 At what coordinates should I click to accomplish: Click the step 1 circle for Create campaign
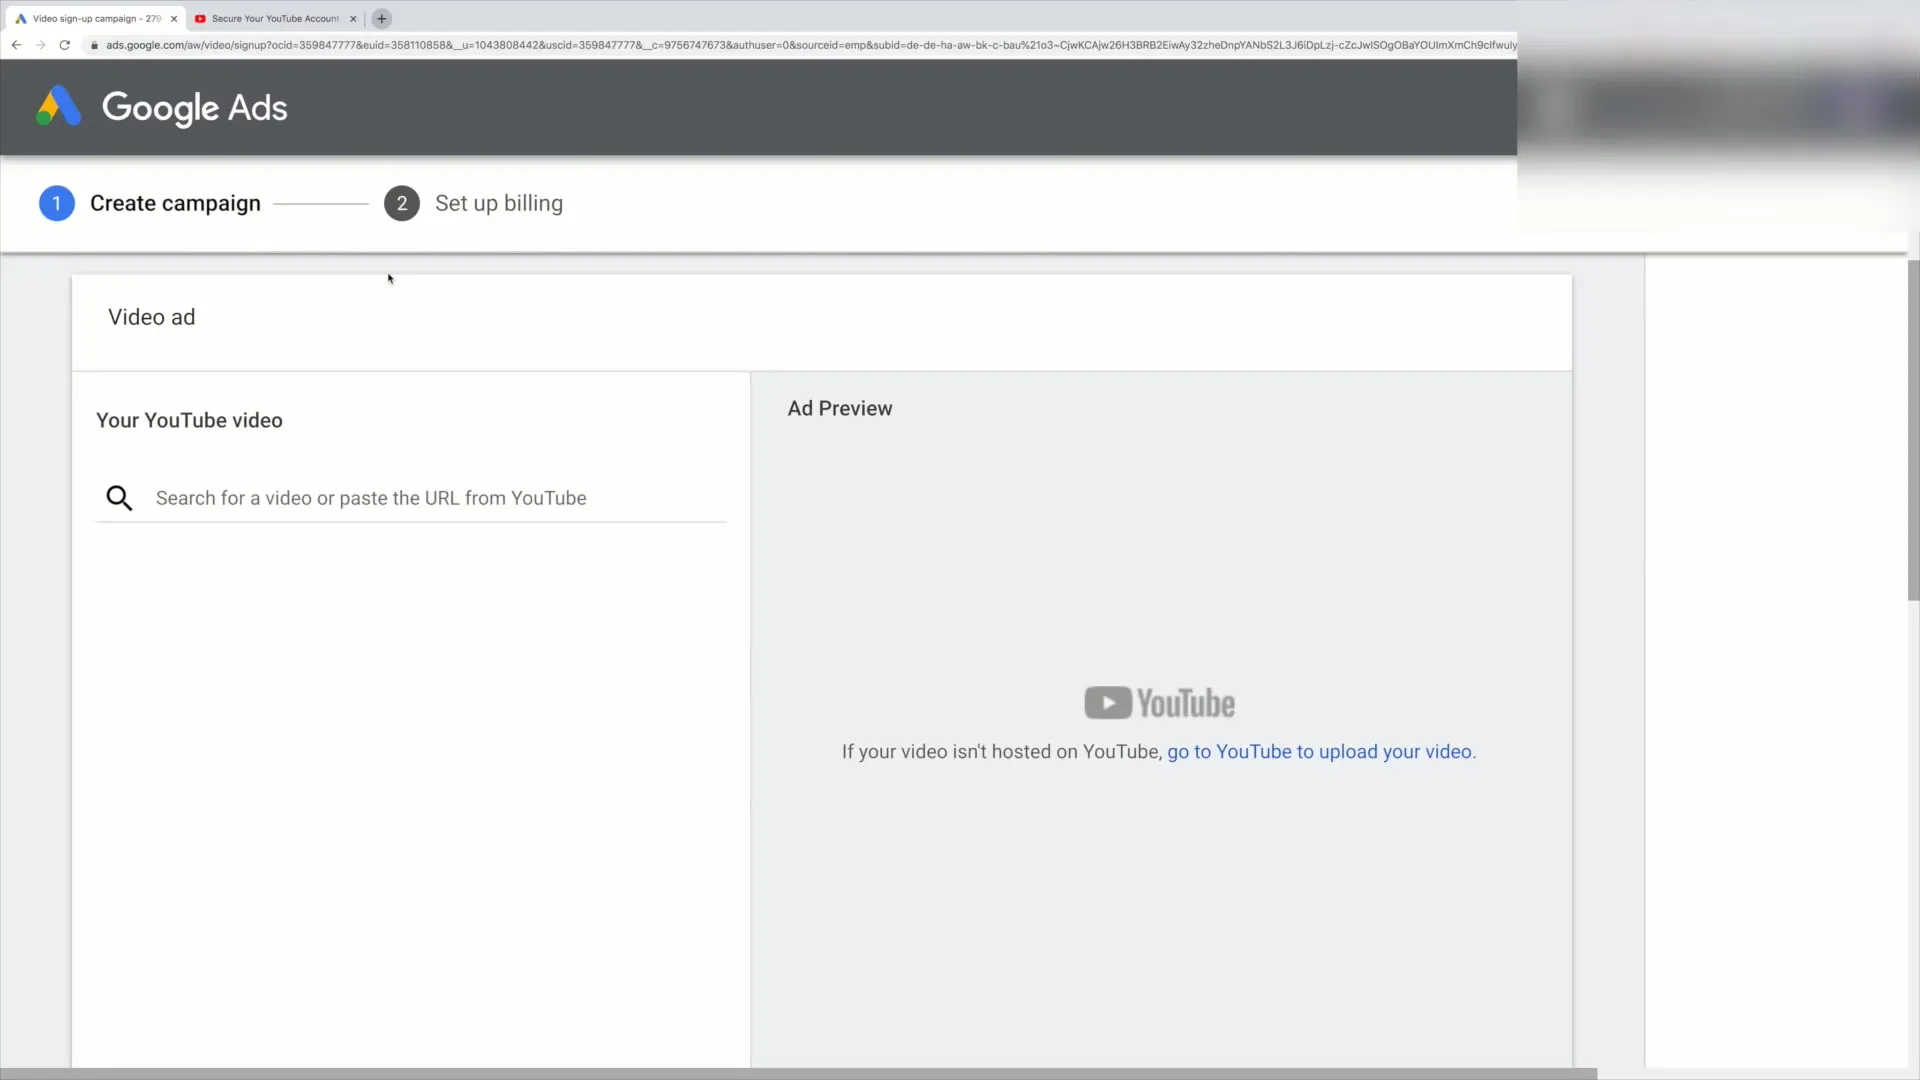coord(57,203)
